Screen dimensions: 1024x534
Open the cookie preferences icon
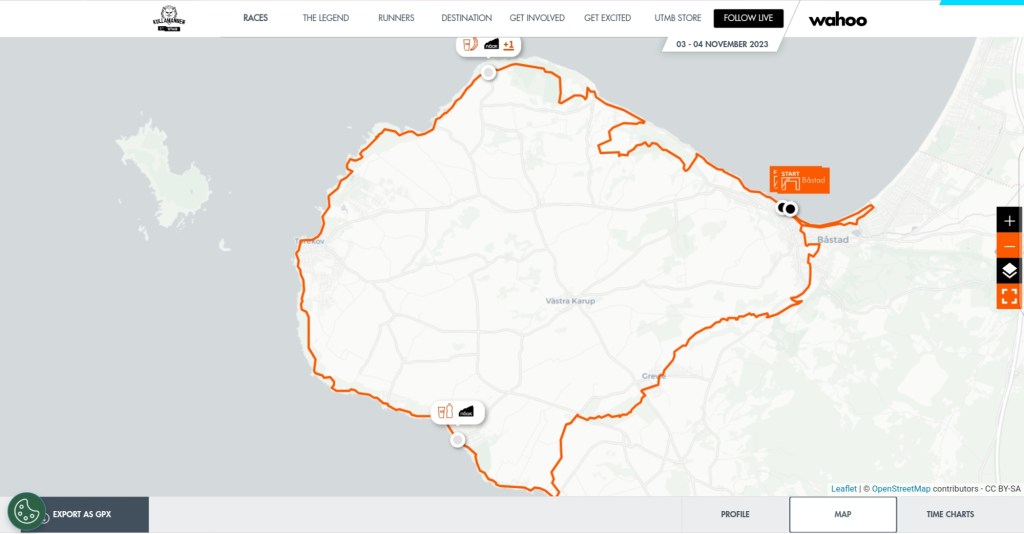coord(26,512)
